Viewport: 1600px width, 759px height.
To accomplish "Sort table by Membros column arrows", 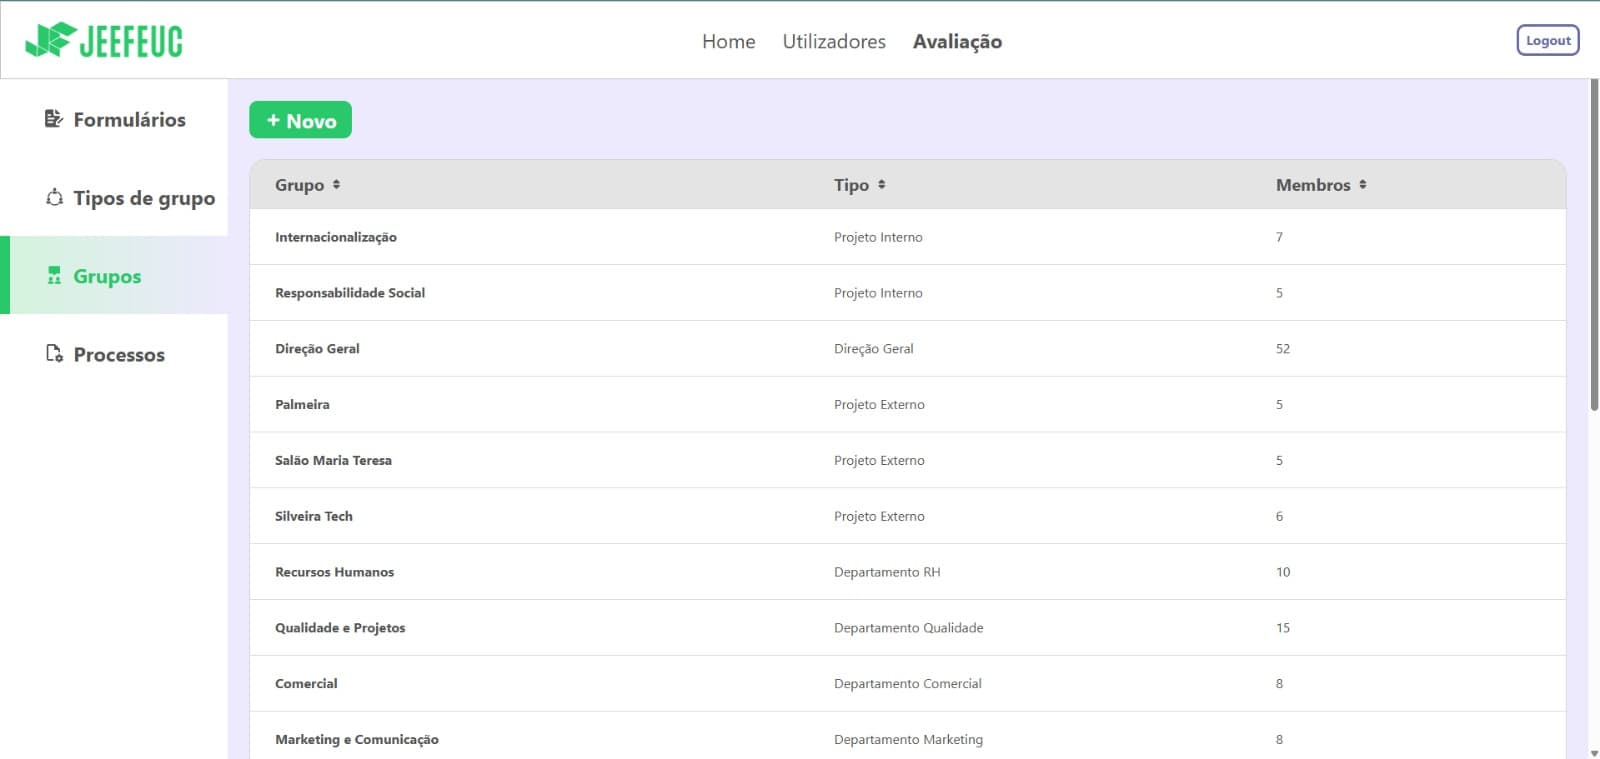I will click(x=1362, y=185).
